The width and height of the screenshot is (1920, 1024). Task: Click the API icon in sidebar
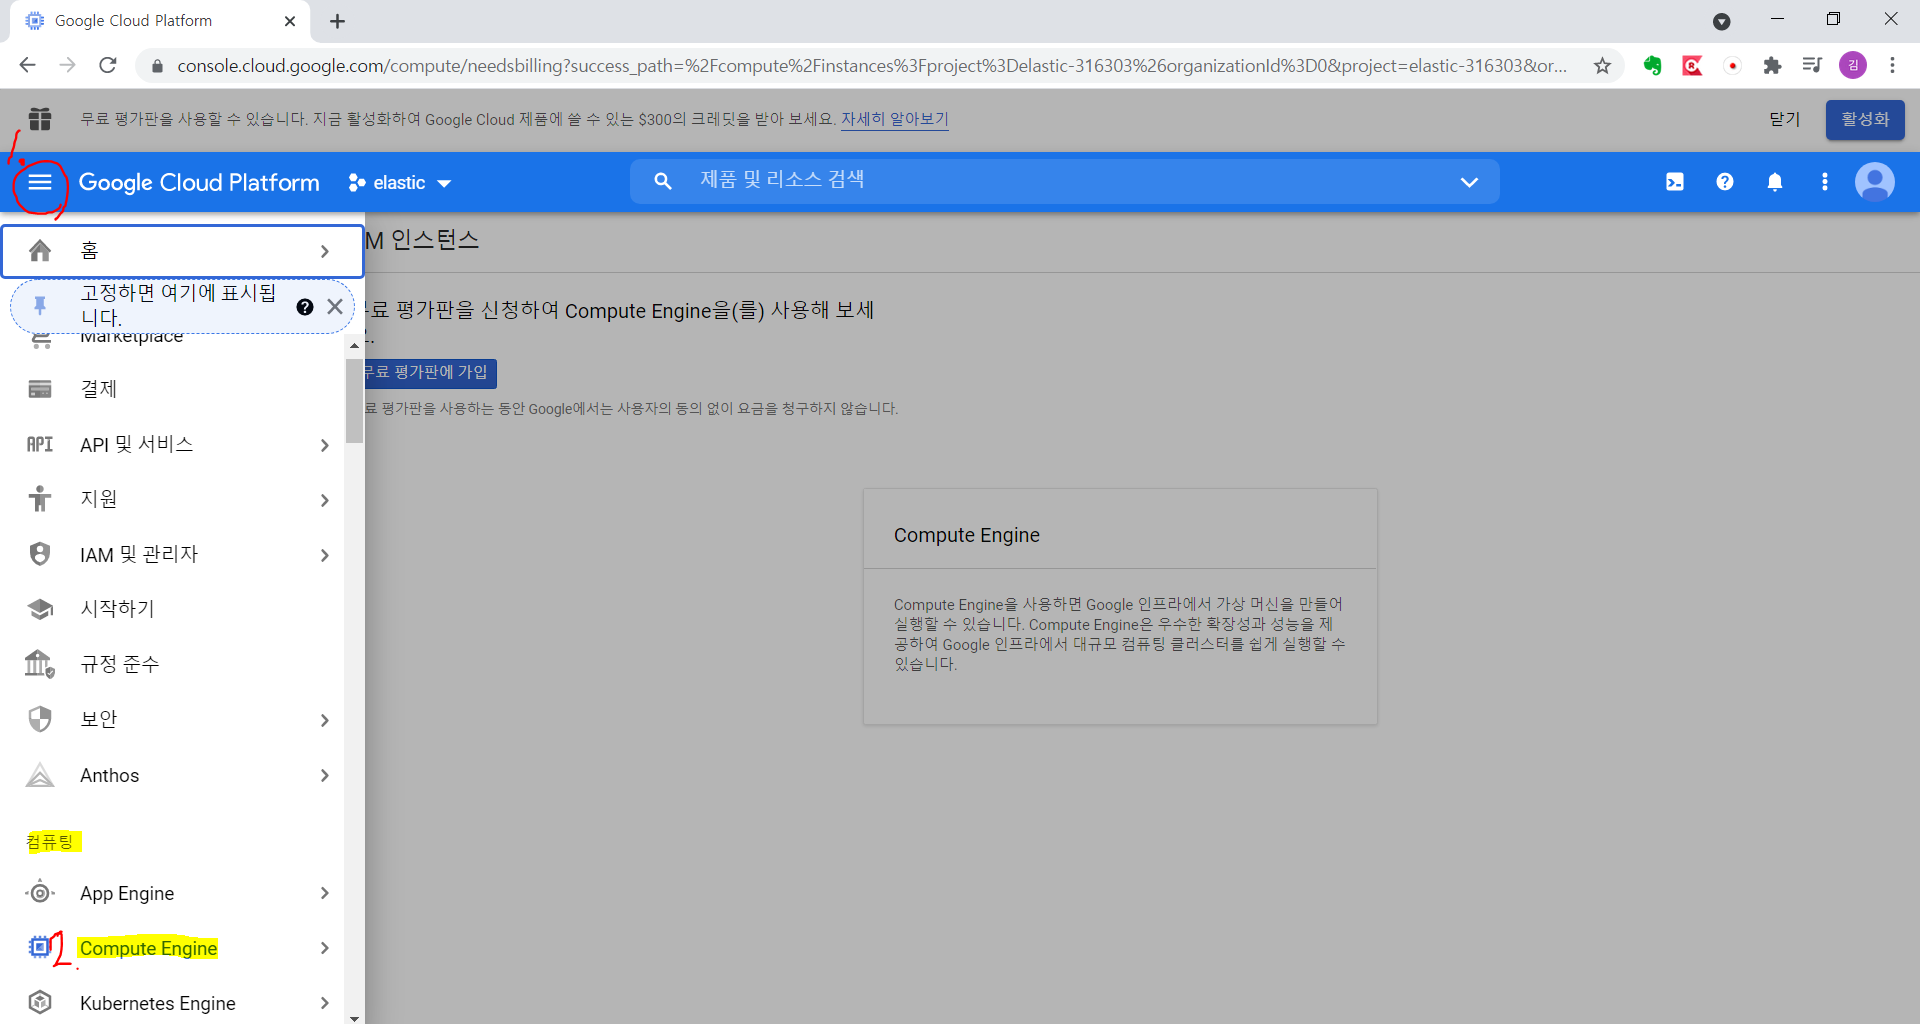coord(40,444)
